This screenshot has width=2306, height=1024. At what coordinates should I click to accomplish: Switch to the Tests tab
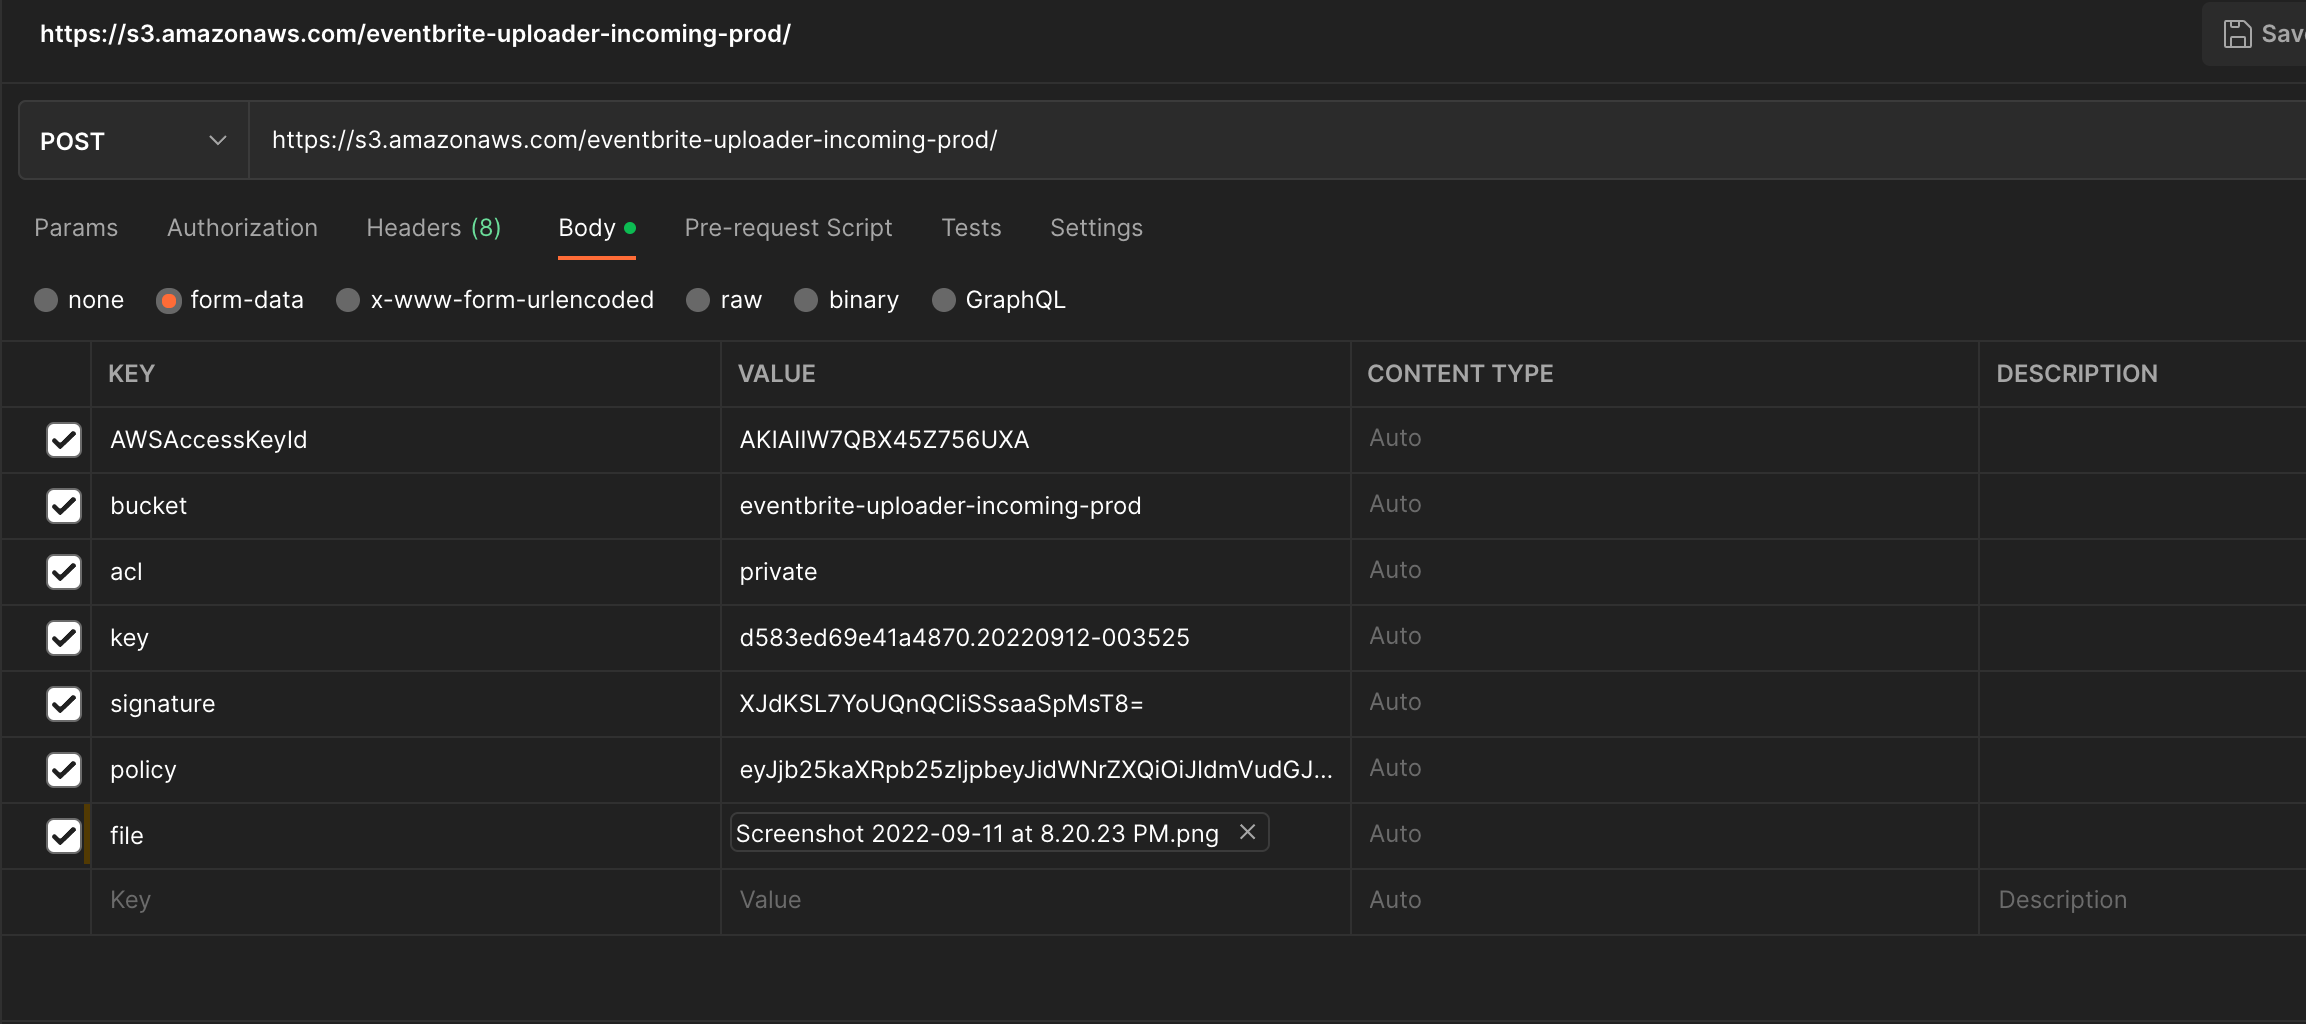click(x=970, y=228)
